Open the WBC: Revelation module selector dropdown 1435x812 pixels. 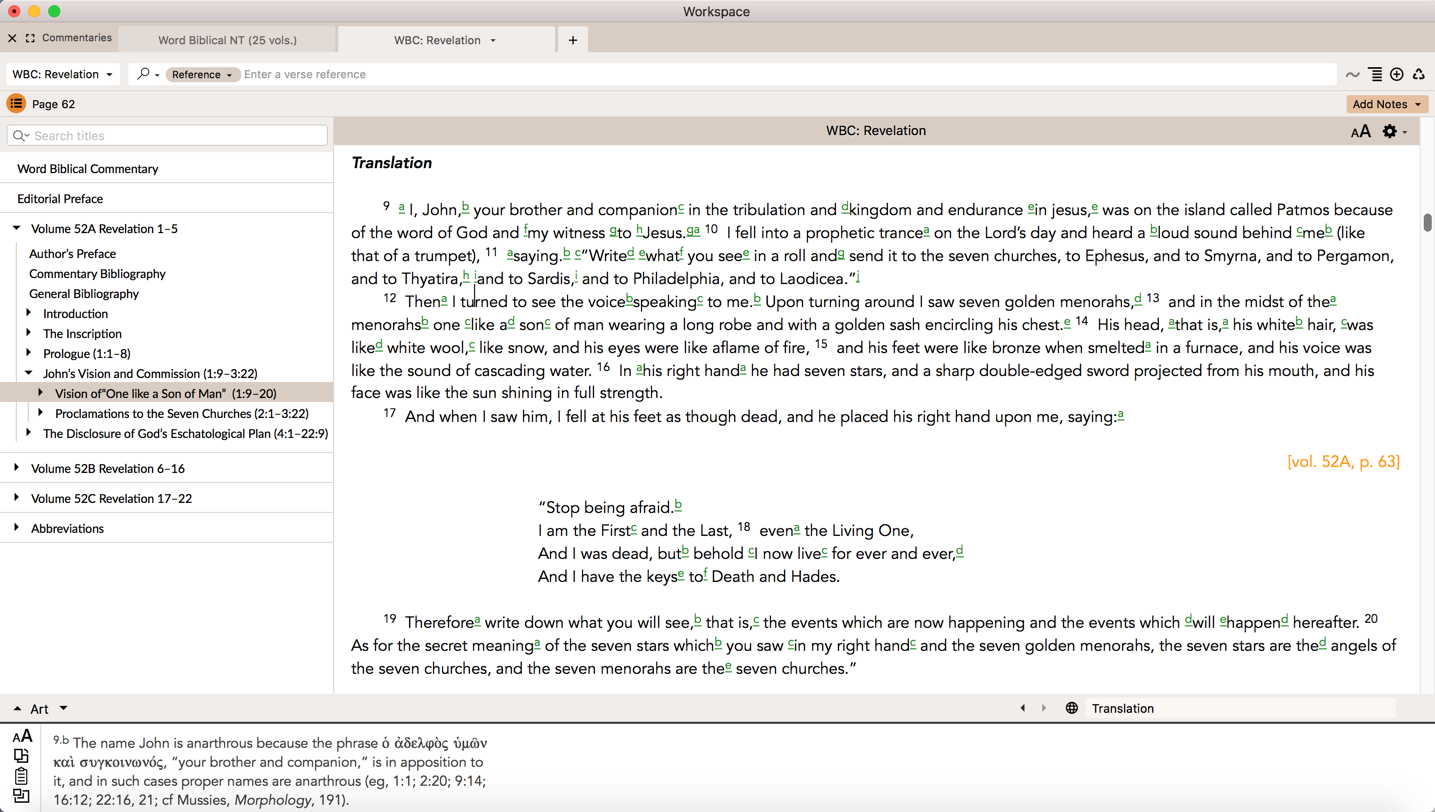click(x=62, y=74)
